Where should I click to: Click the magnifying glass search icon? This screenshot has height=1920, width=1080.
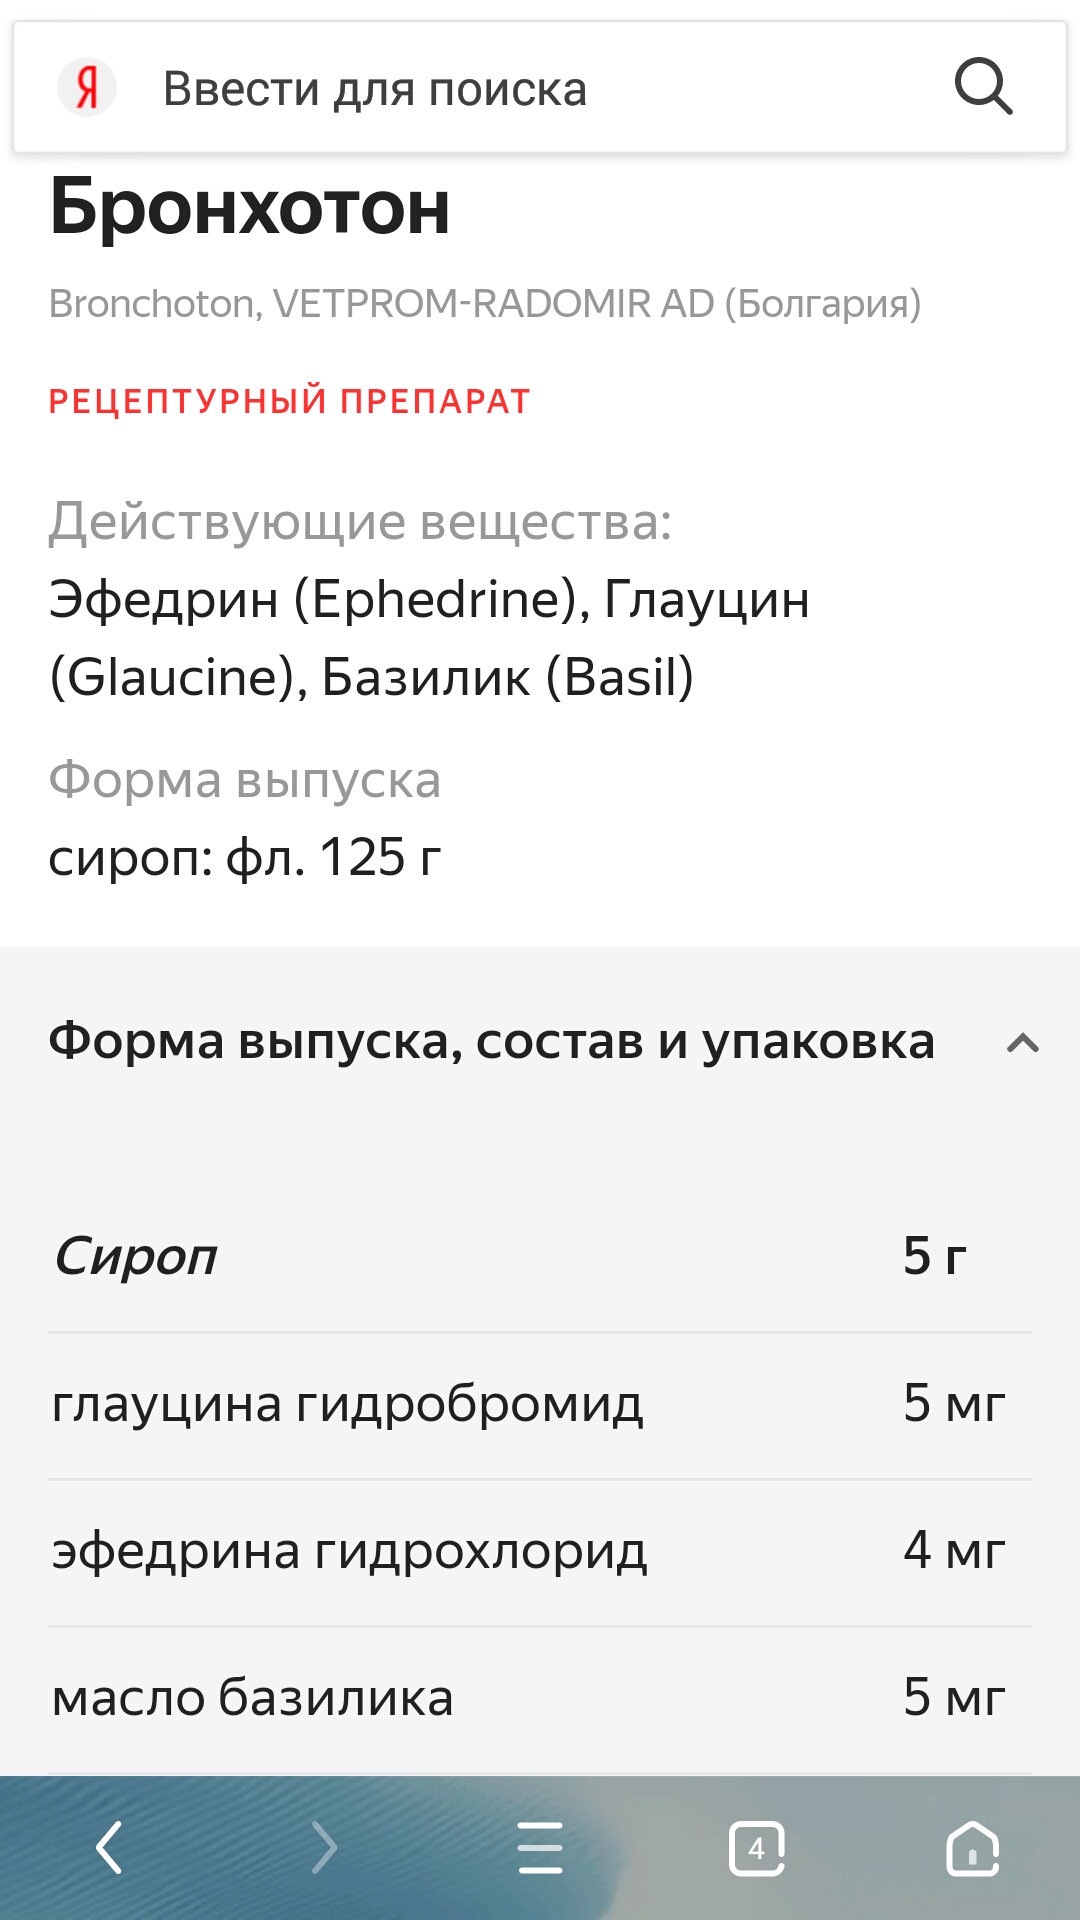[x=983, y=87]
